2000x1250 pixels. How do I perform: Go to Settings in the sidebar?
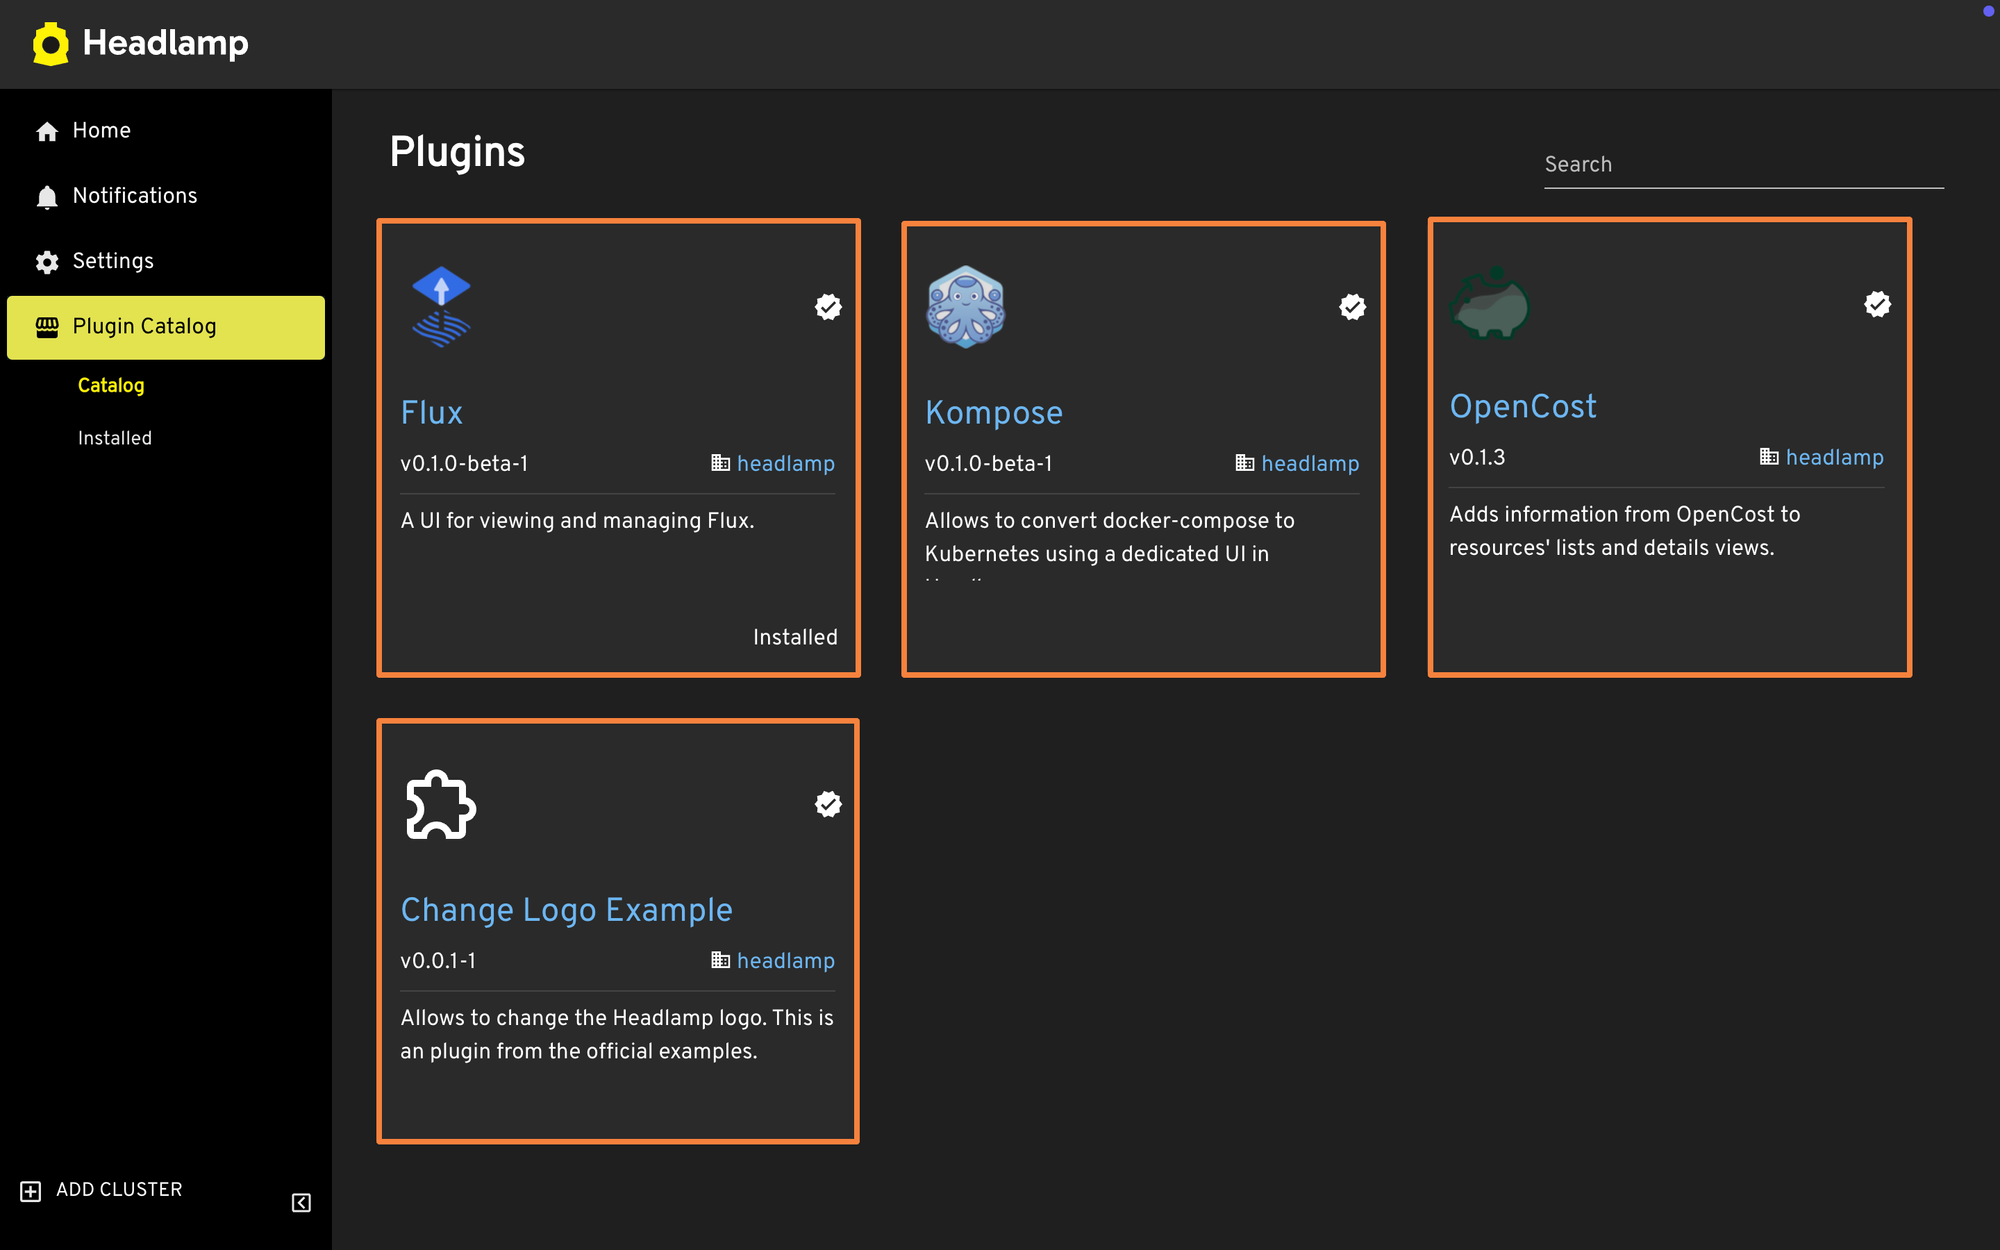pos(166,261)
